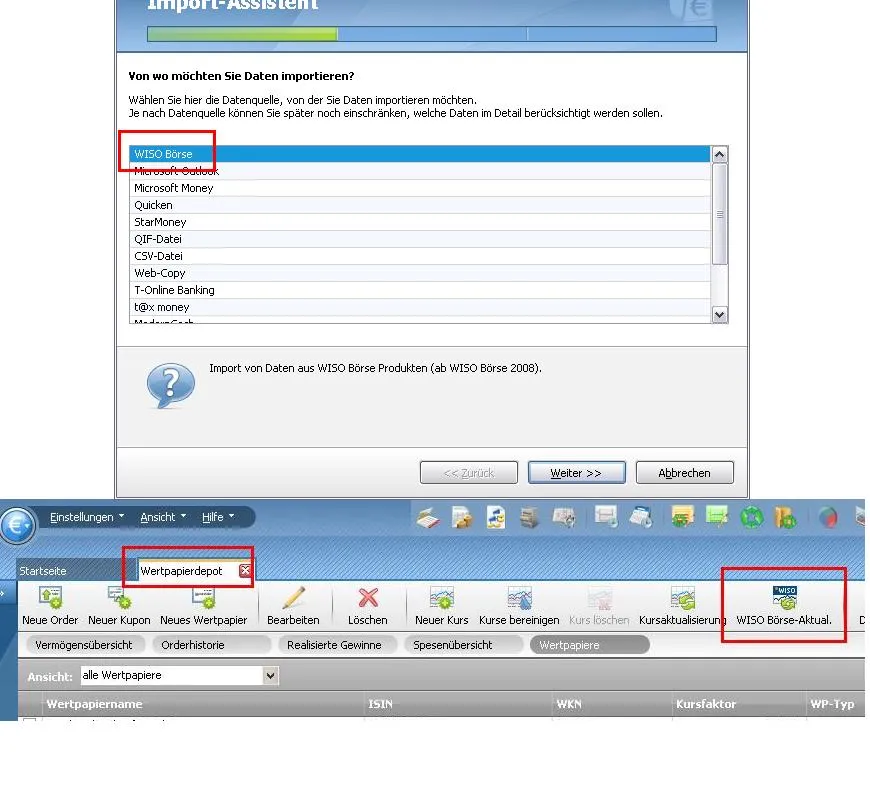Start Kursaktualisierung from the toolbar
This screenshot has height=793, width=870.
(683, 598)
